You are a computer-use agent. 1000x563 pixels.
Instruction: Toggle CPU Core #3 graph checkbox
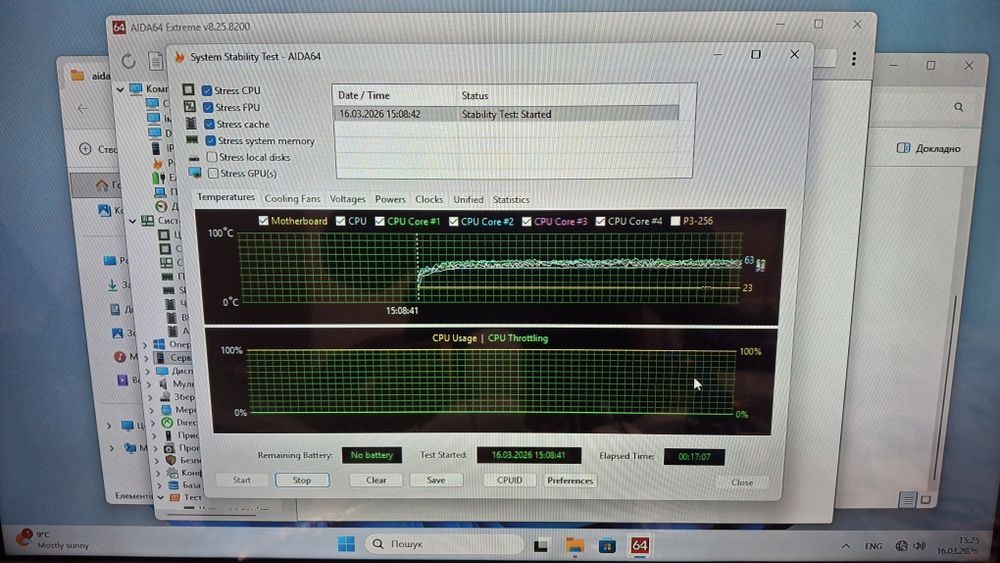coord(526,221)
